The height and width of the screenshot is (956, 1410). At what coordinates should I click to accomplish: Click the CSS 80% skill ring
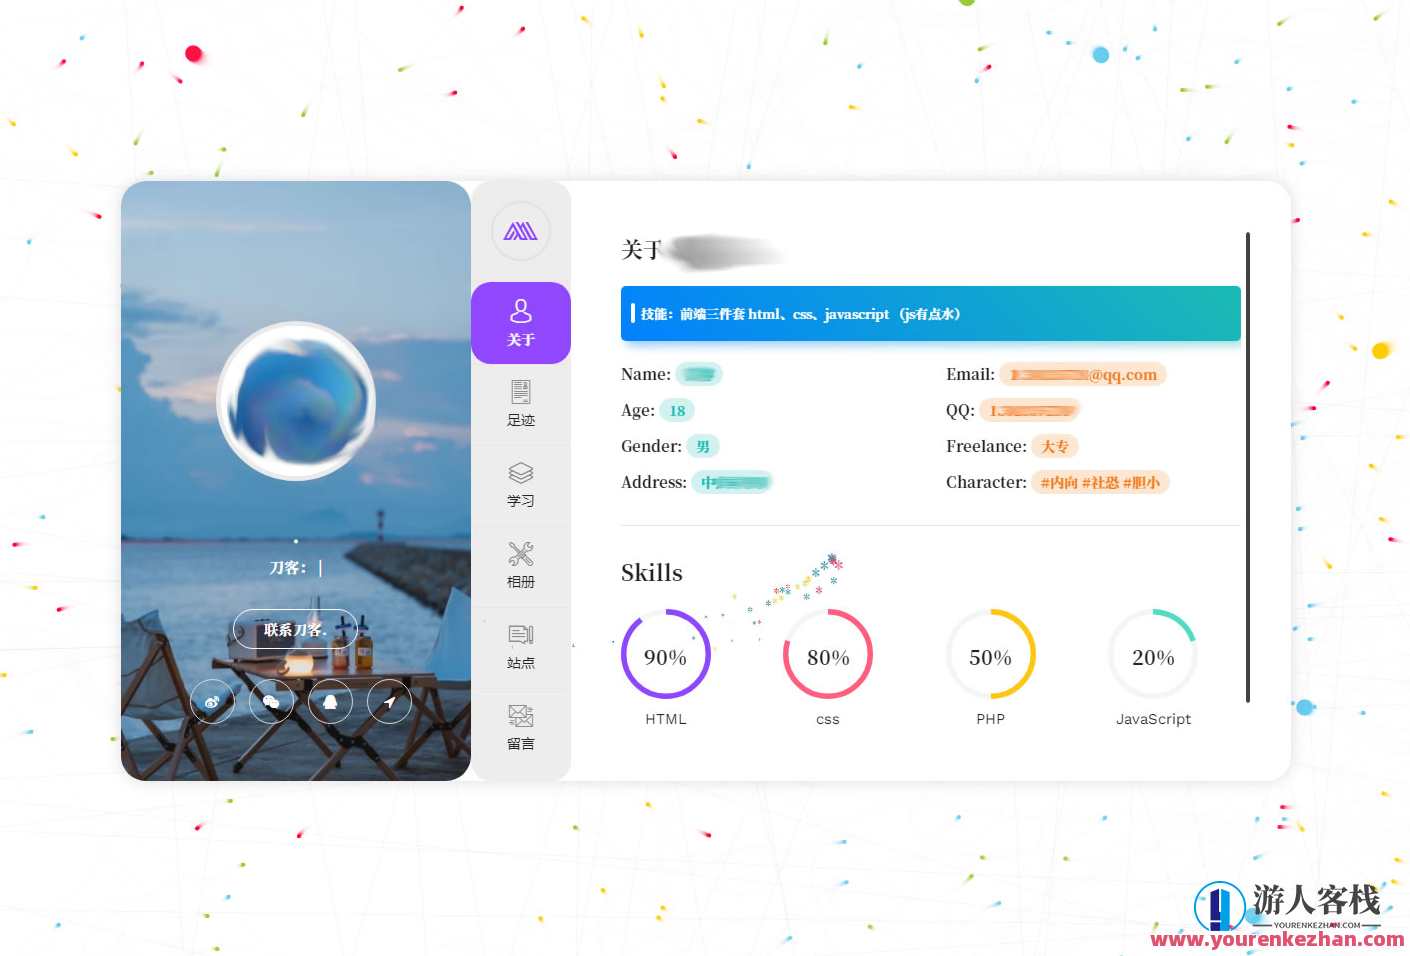(828, 655)
